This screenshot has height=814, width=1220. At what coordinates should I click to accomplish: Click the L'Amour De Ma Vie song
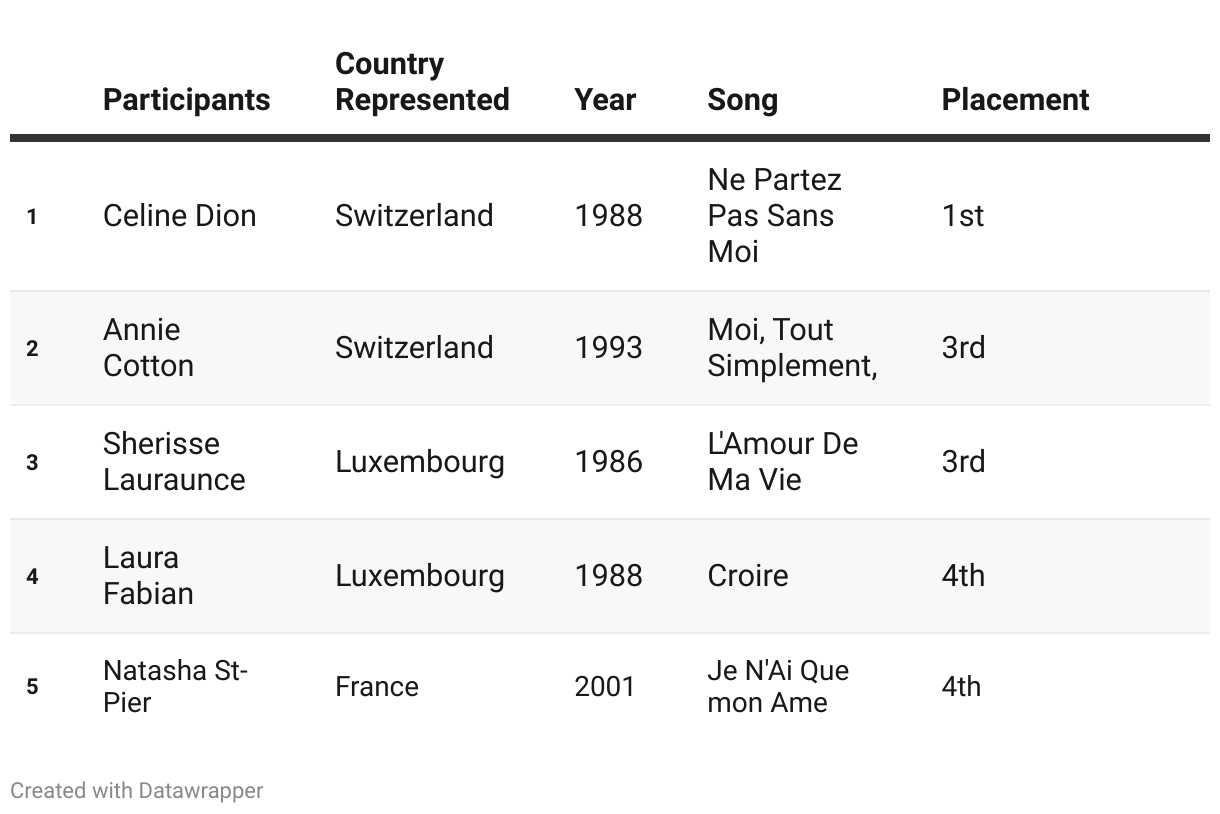(782, 462)
